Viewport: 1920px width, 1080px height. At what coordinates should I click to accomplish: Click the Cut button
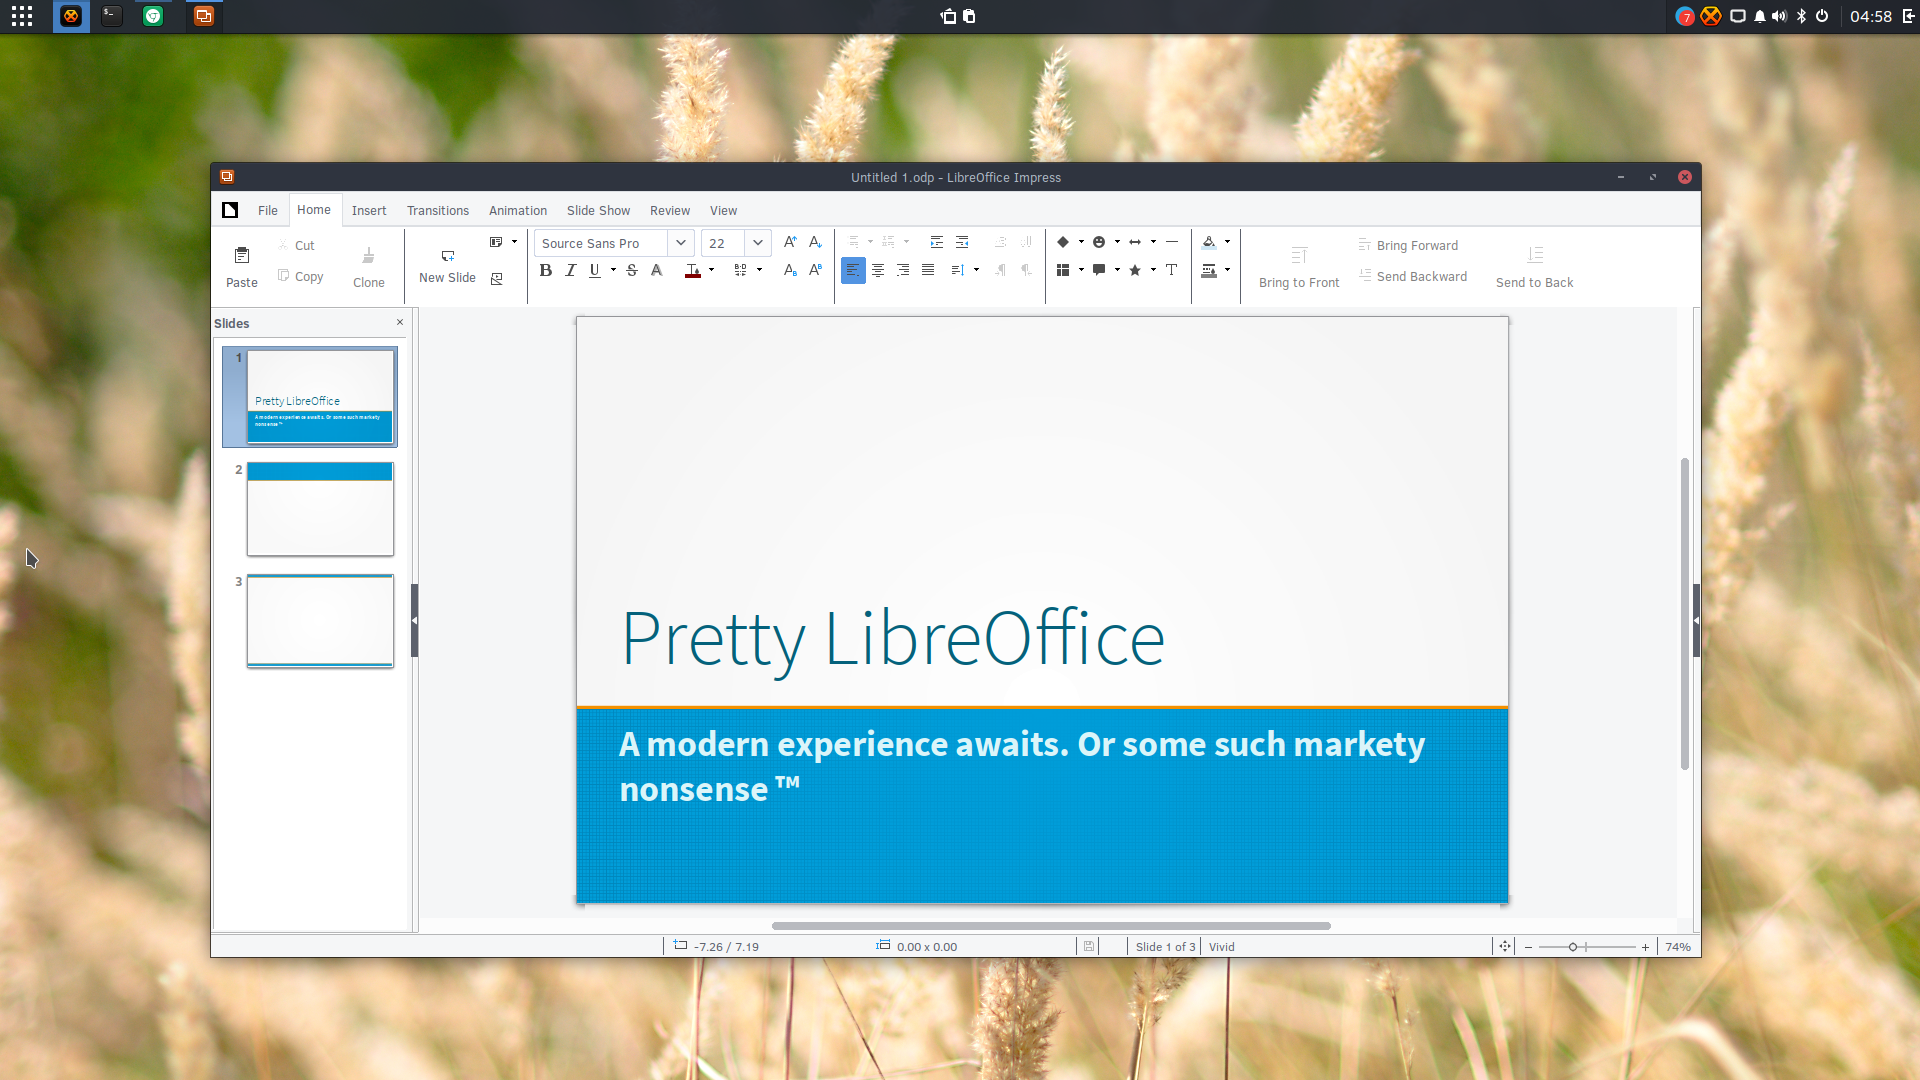point(297,245)
